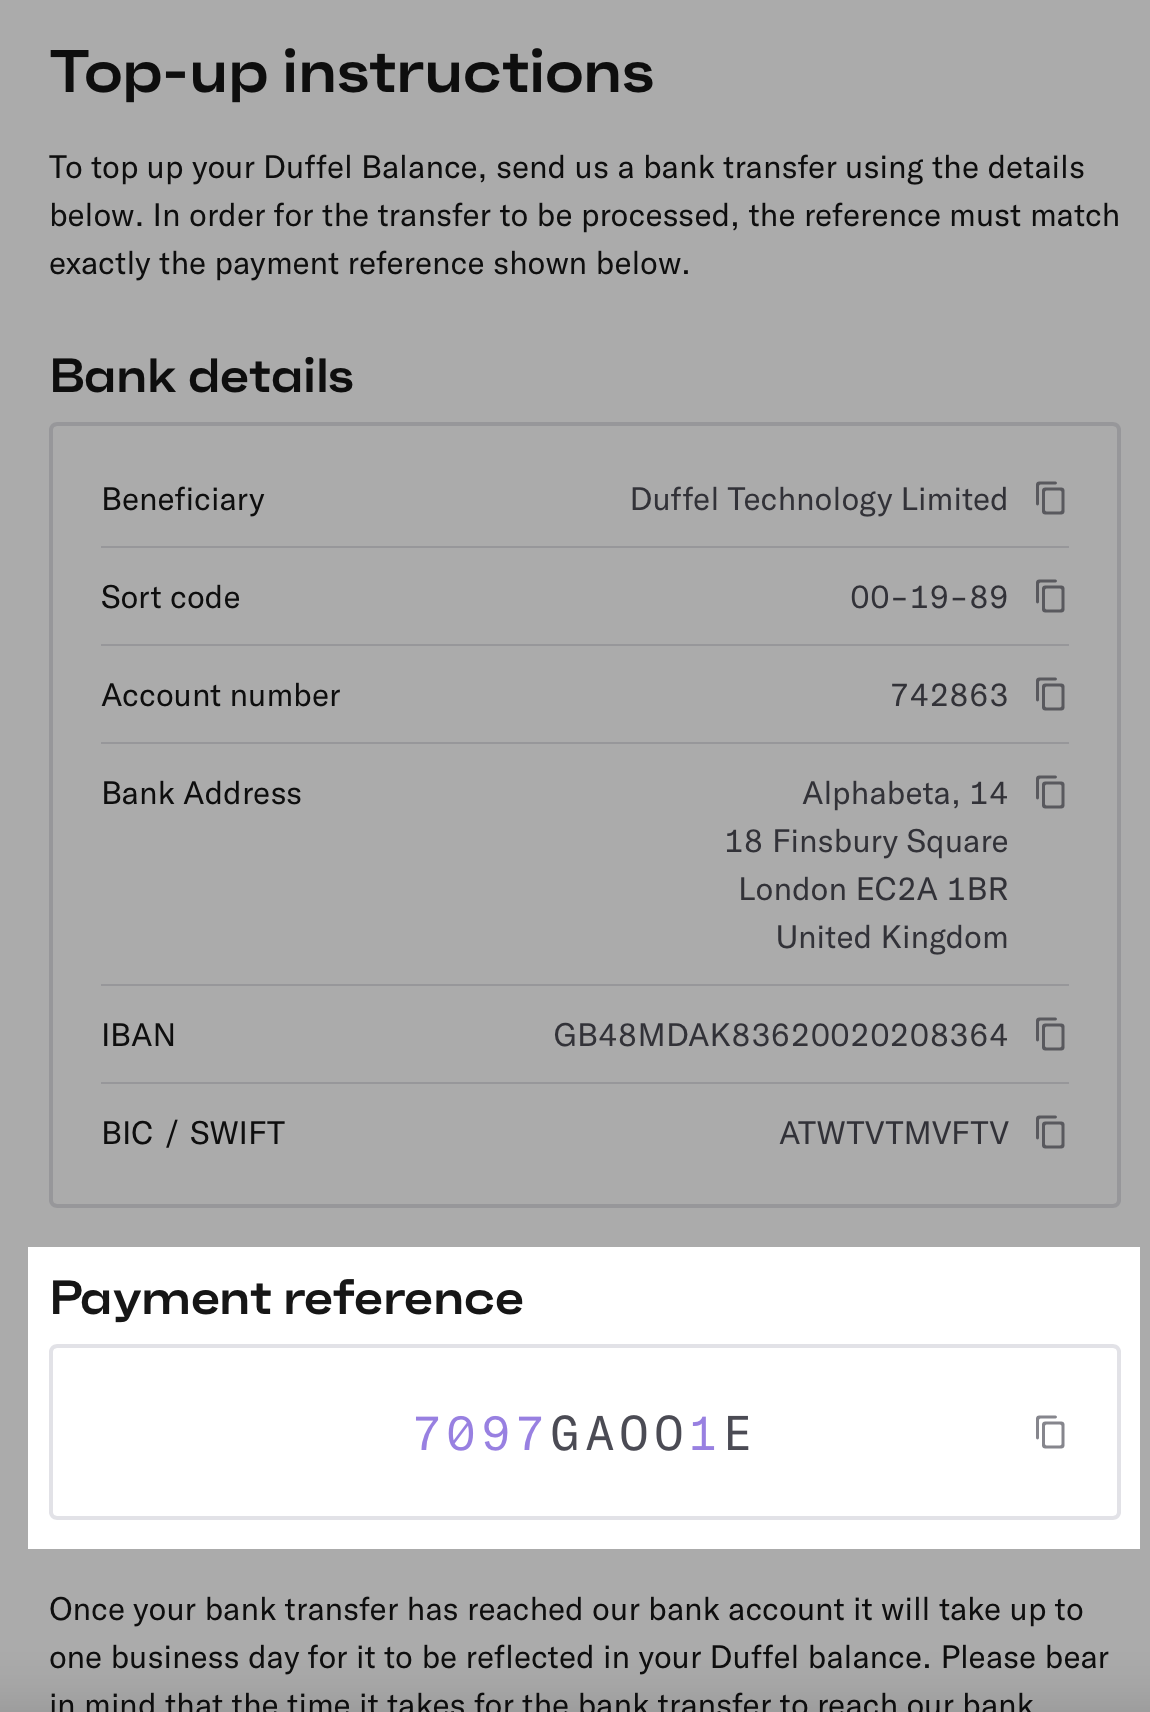Click the Bank Address label
Image resolution: width=1150 pixels, height=1712 pixels.
202,793
